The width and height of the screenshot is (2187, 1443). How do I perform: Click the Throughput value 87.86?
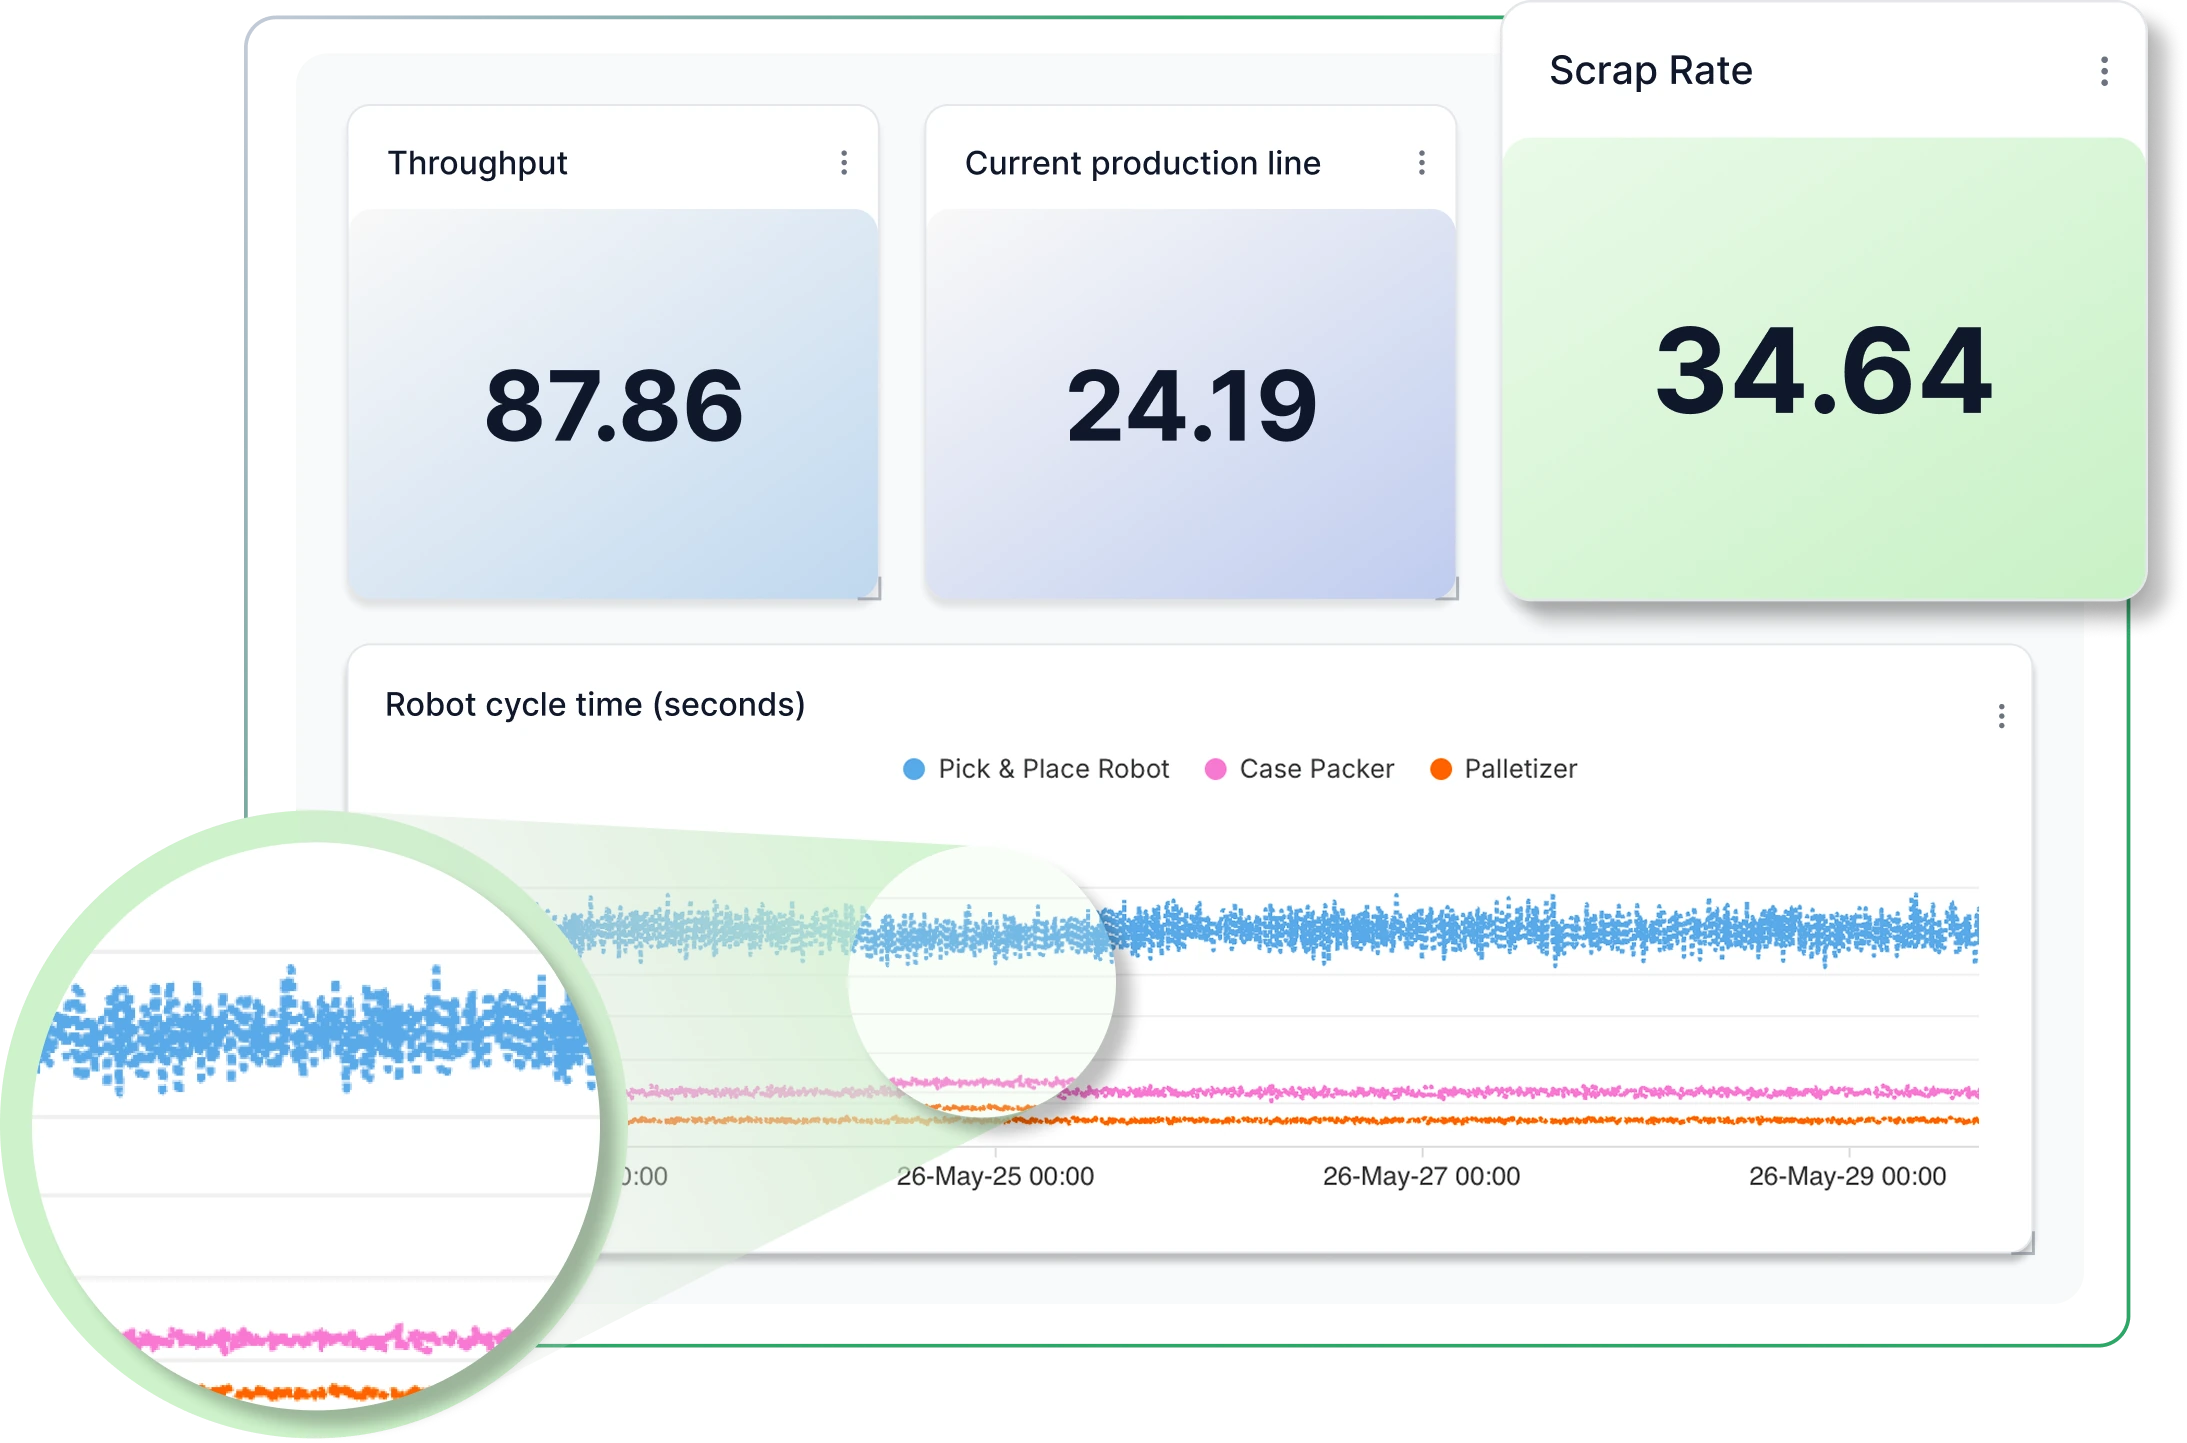(614, 405)
